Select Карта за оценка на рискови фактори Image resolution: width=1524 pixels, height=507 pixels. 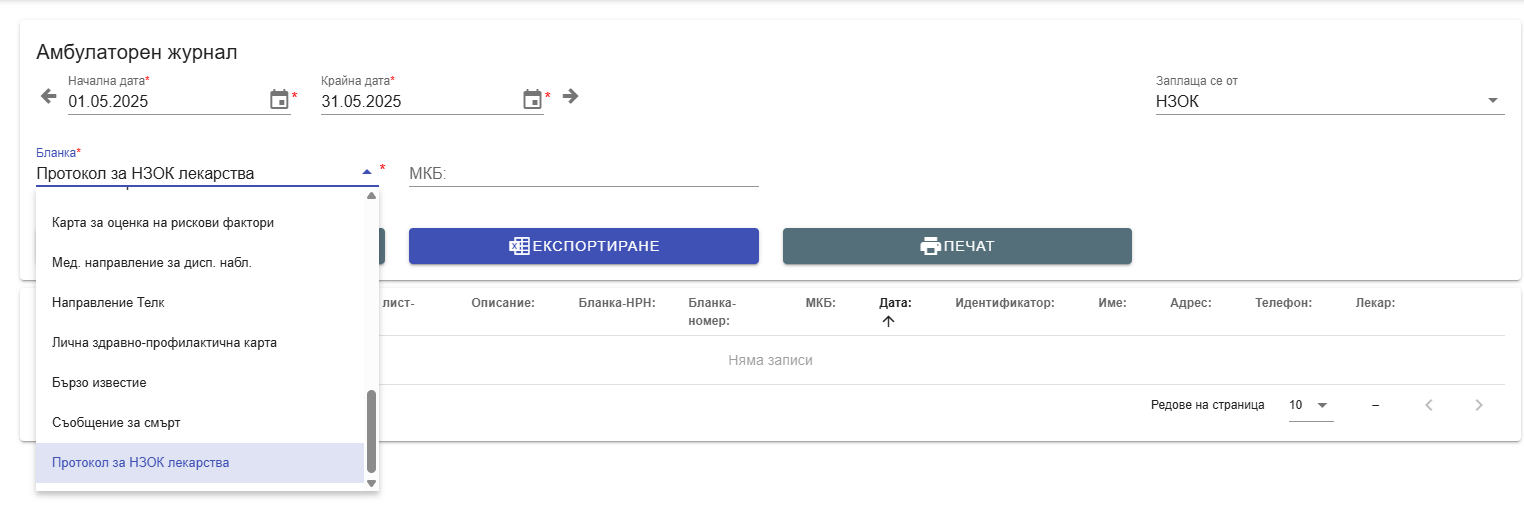(200, 222)
